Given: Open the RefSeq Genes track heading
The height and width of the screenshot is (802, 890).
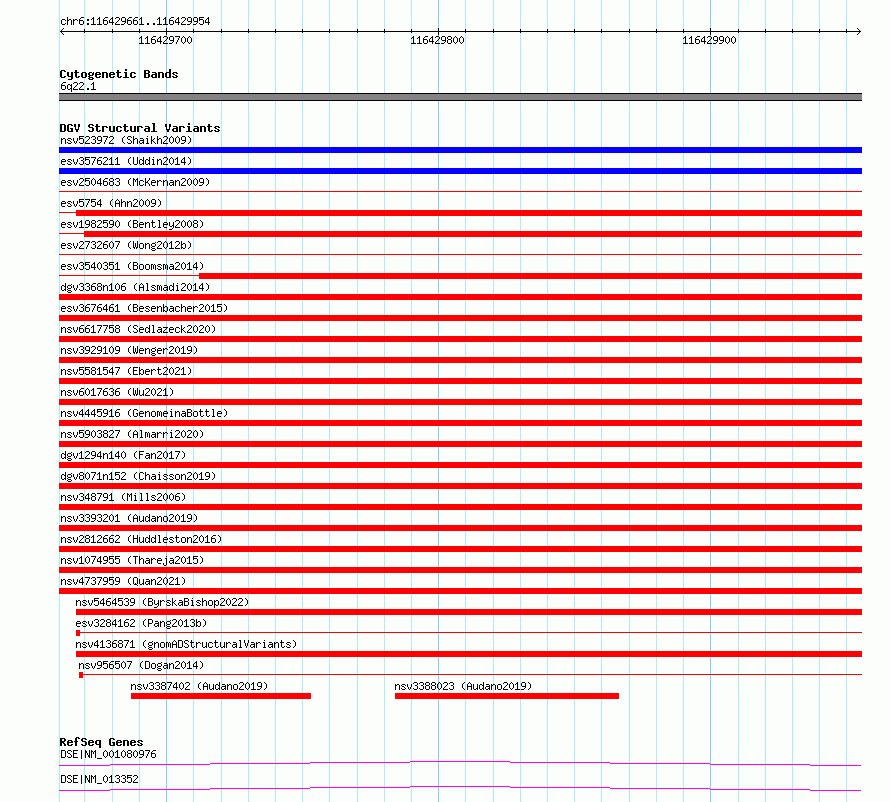Looking at the screenshot, I should (101, 742).
